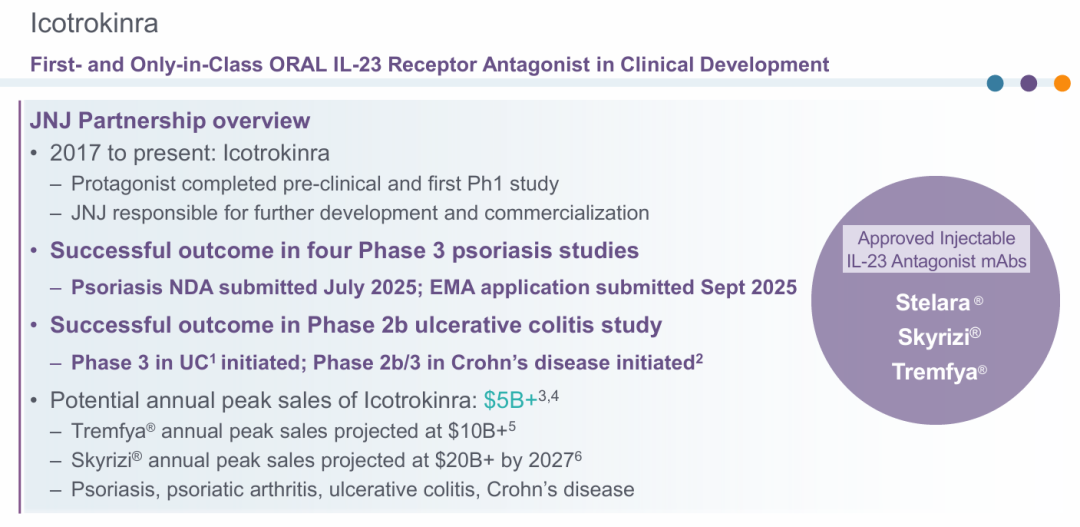Click the Tremfya annual peak sales $10B+ line
Image resolution: width=1080 pixels, height=527 pixels.
[293, 431]
